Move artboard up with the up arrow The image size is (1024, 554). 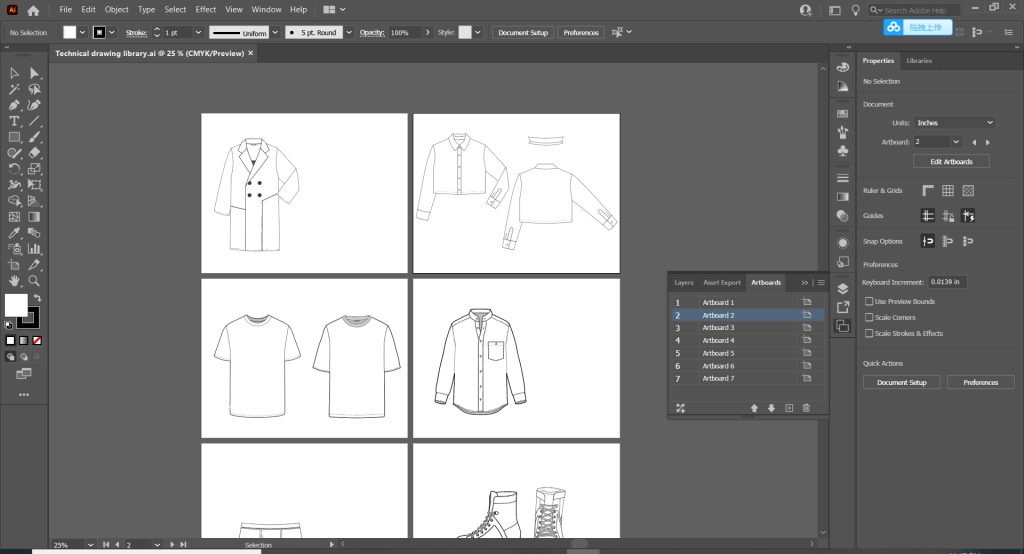coord(754,408)
